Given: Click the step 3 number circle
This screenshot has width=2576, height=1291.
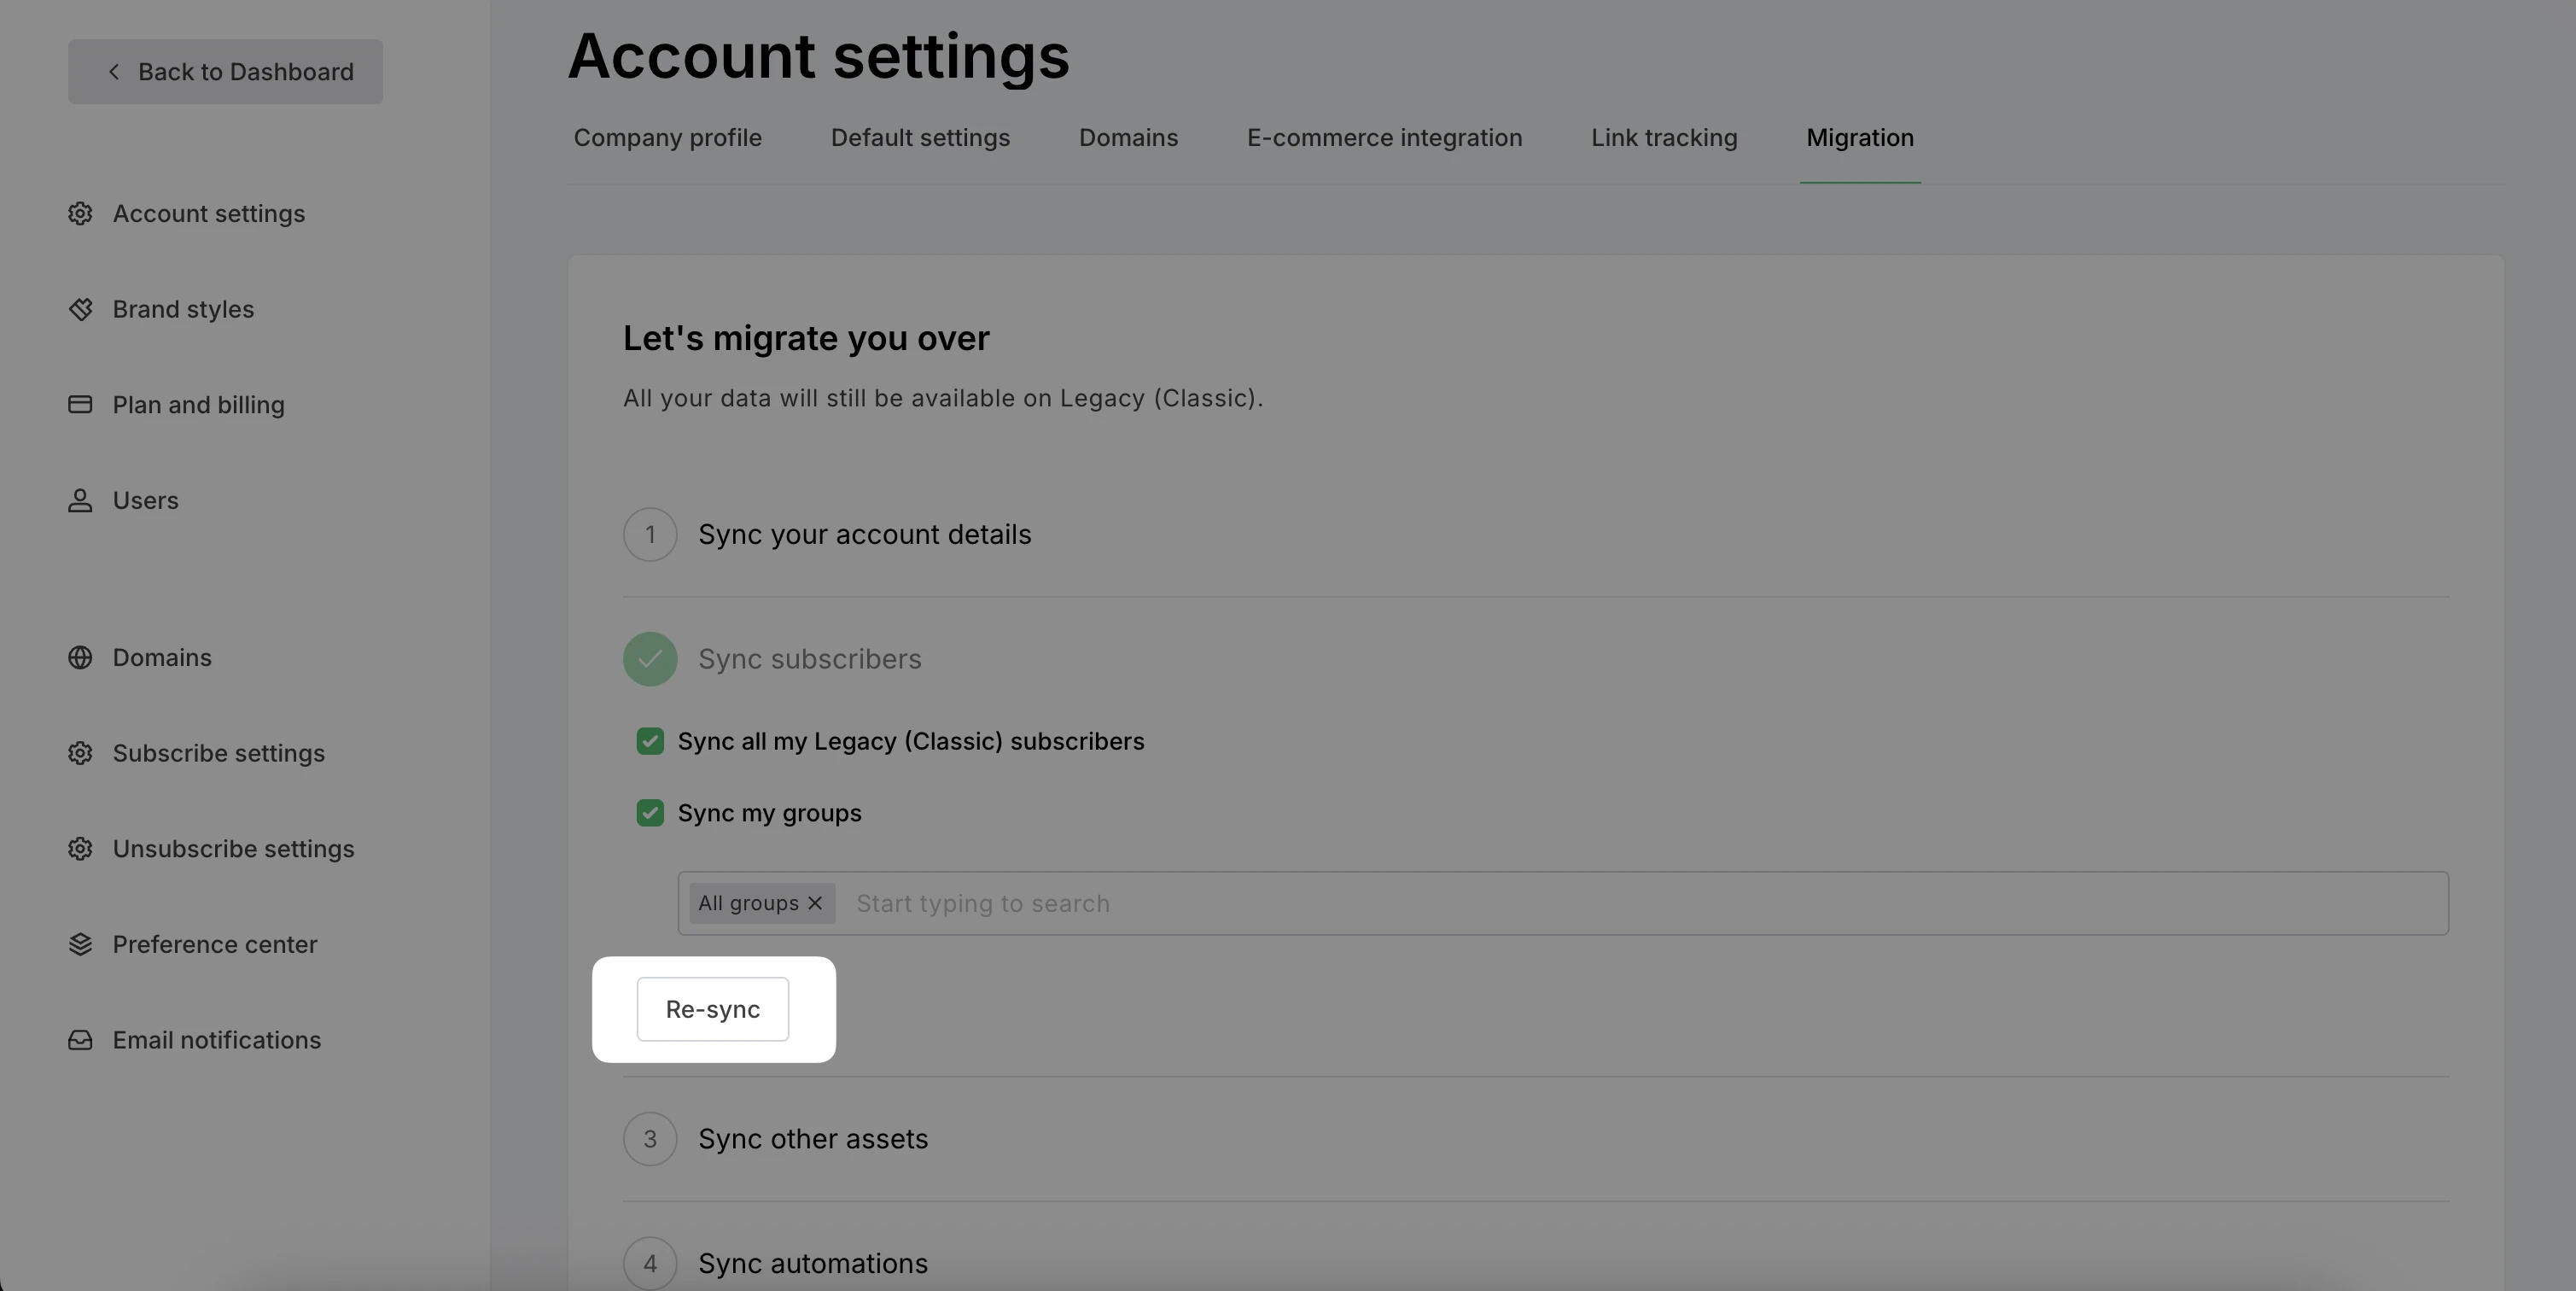Looking at the screenshot, I should (650, 1139).
